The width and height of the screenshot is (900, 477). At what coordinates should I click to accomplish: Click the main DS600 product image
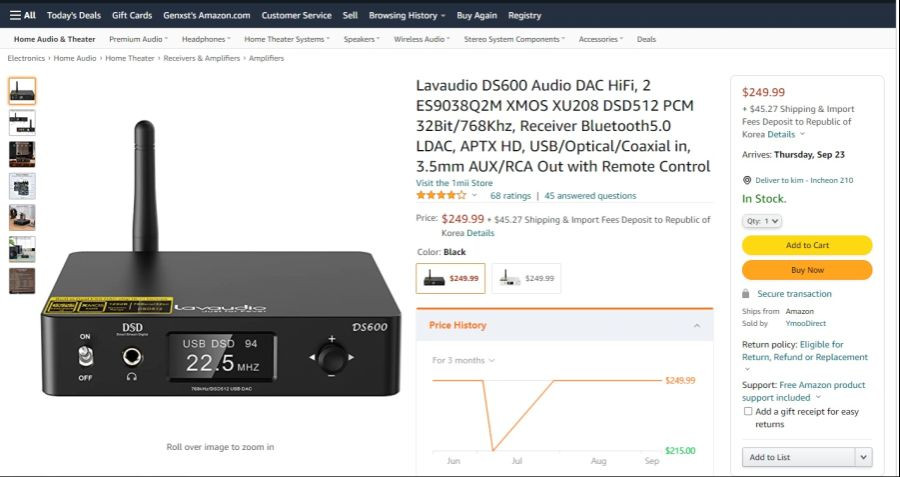tap(221, 258)
